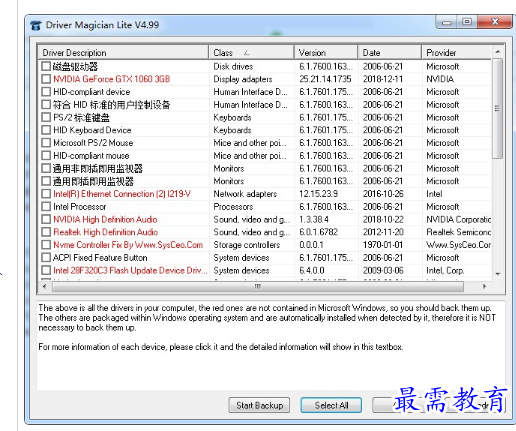Sort list by the Class column header
516x431 pixels.
click(x=251, y=53)
